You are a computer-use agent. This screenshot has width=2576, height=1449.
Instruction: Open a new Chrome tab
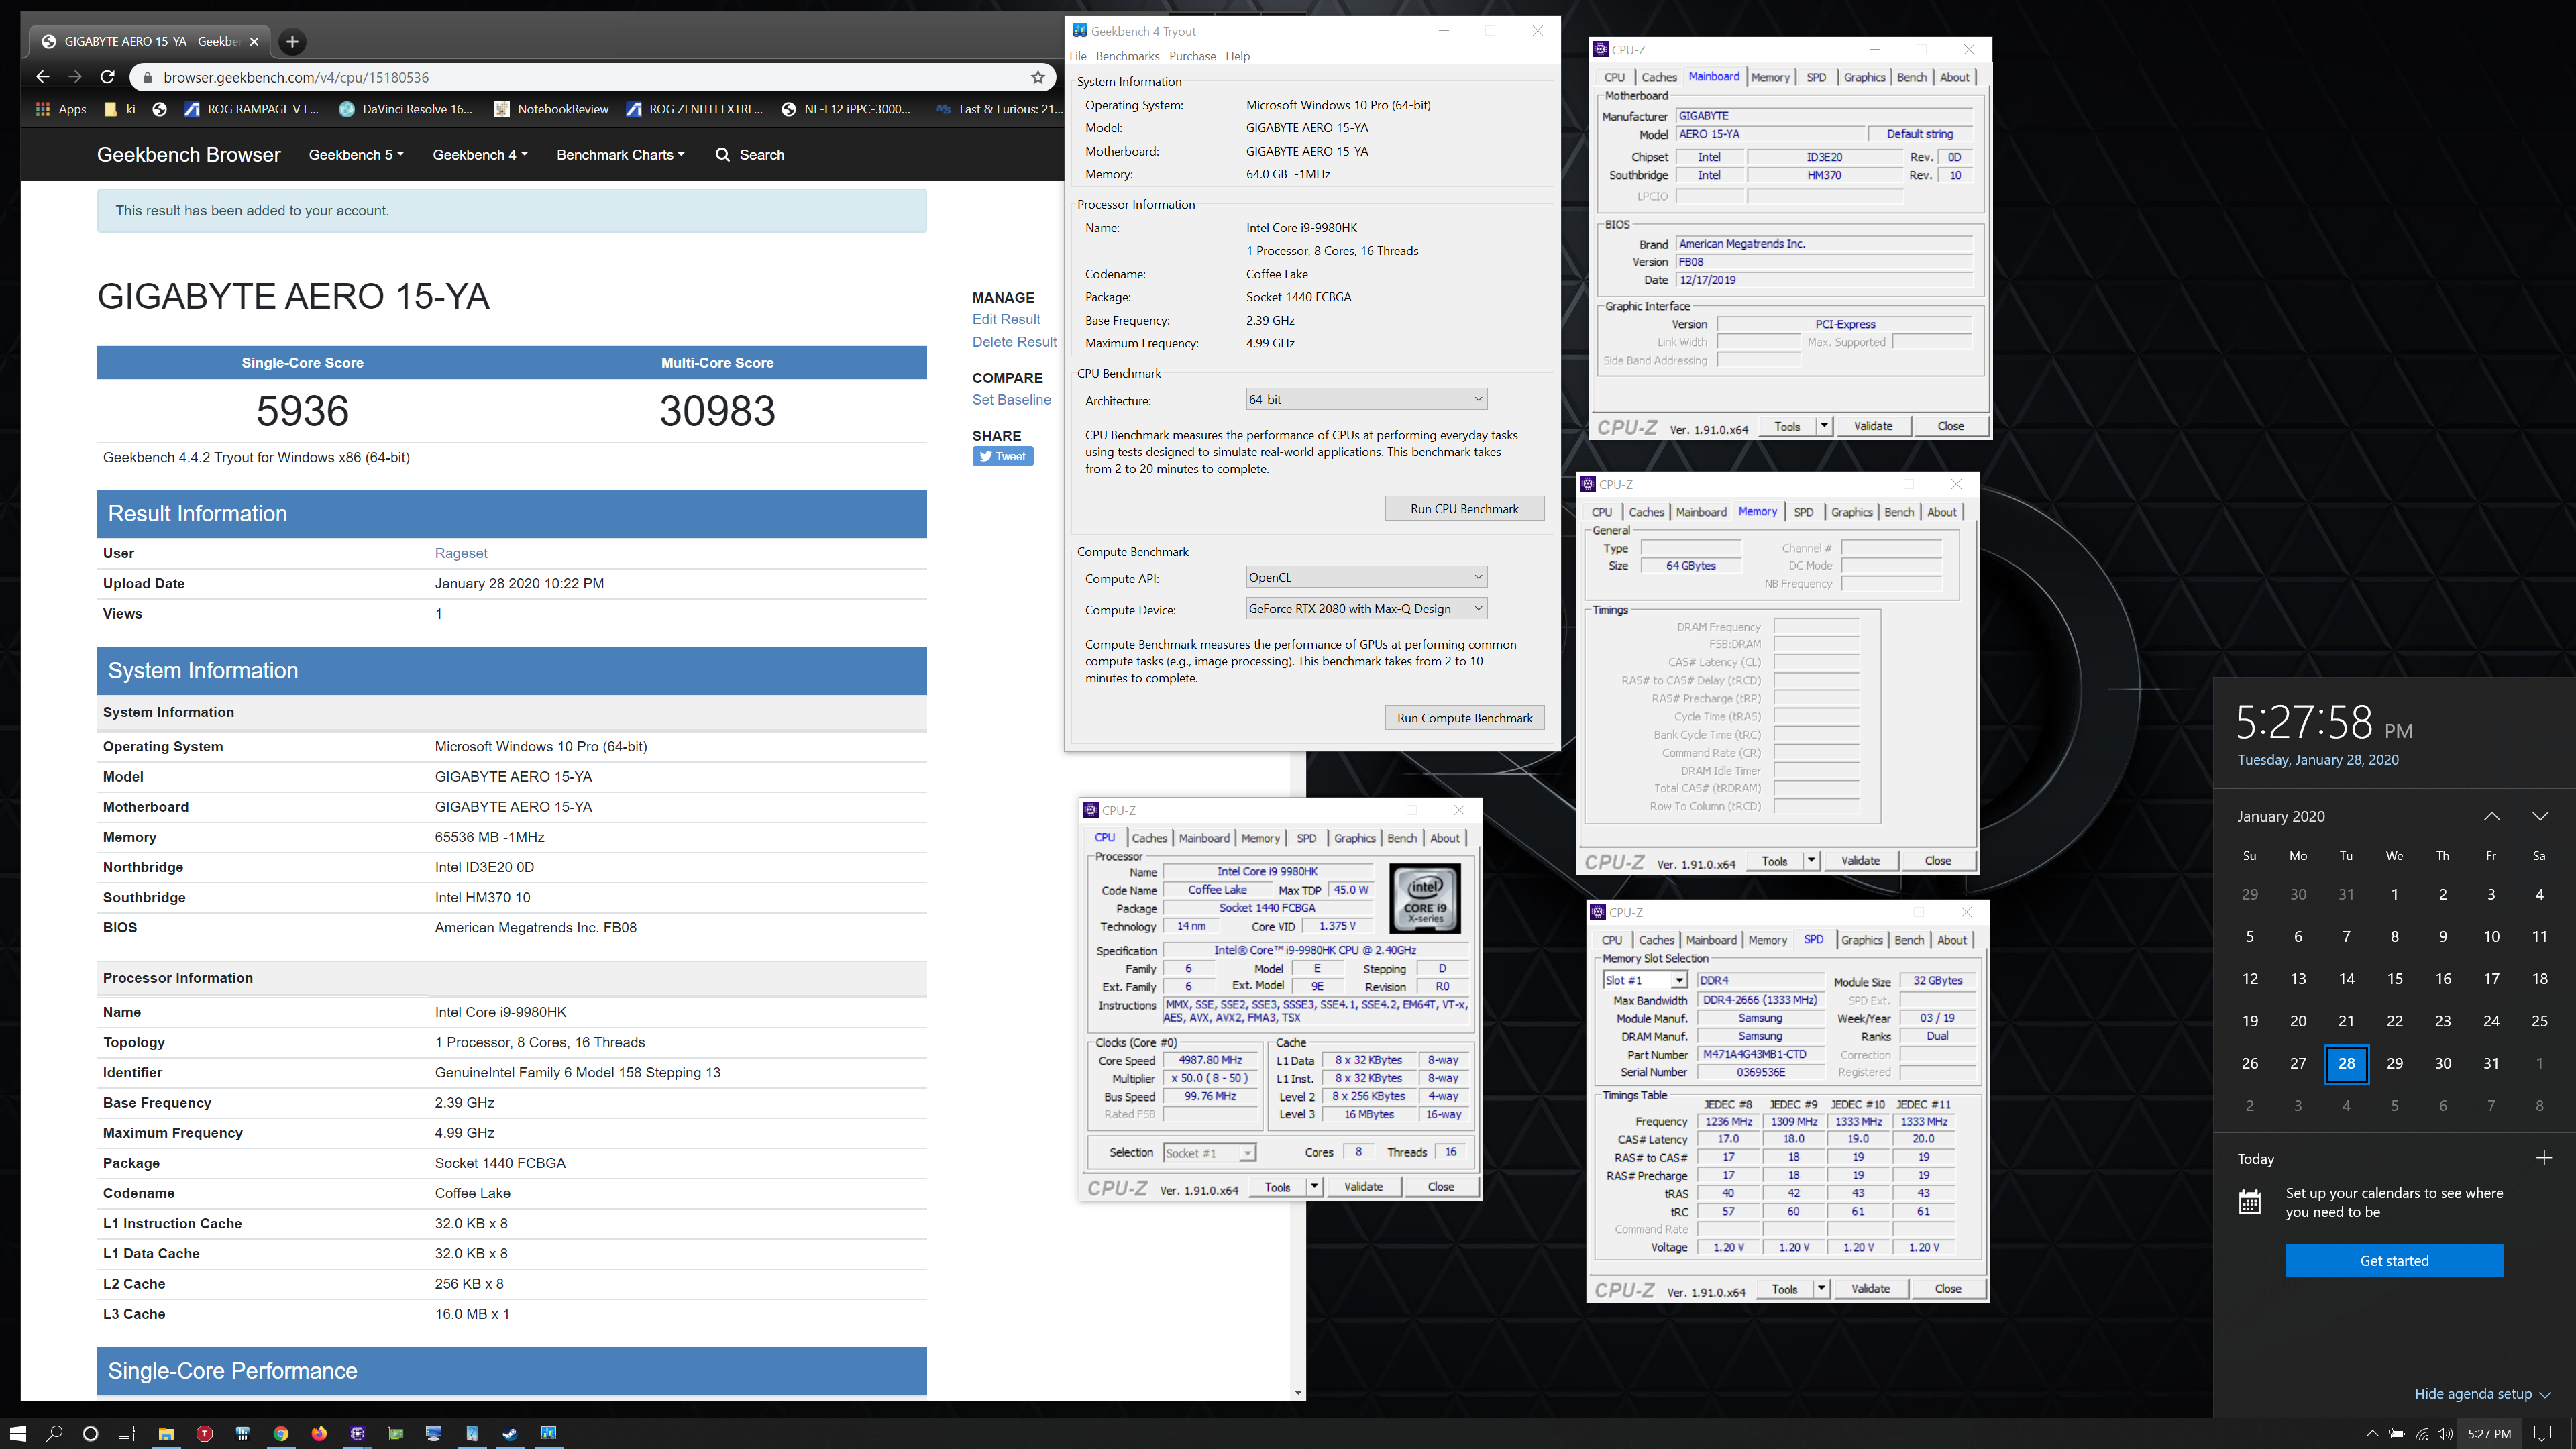292,41
